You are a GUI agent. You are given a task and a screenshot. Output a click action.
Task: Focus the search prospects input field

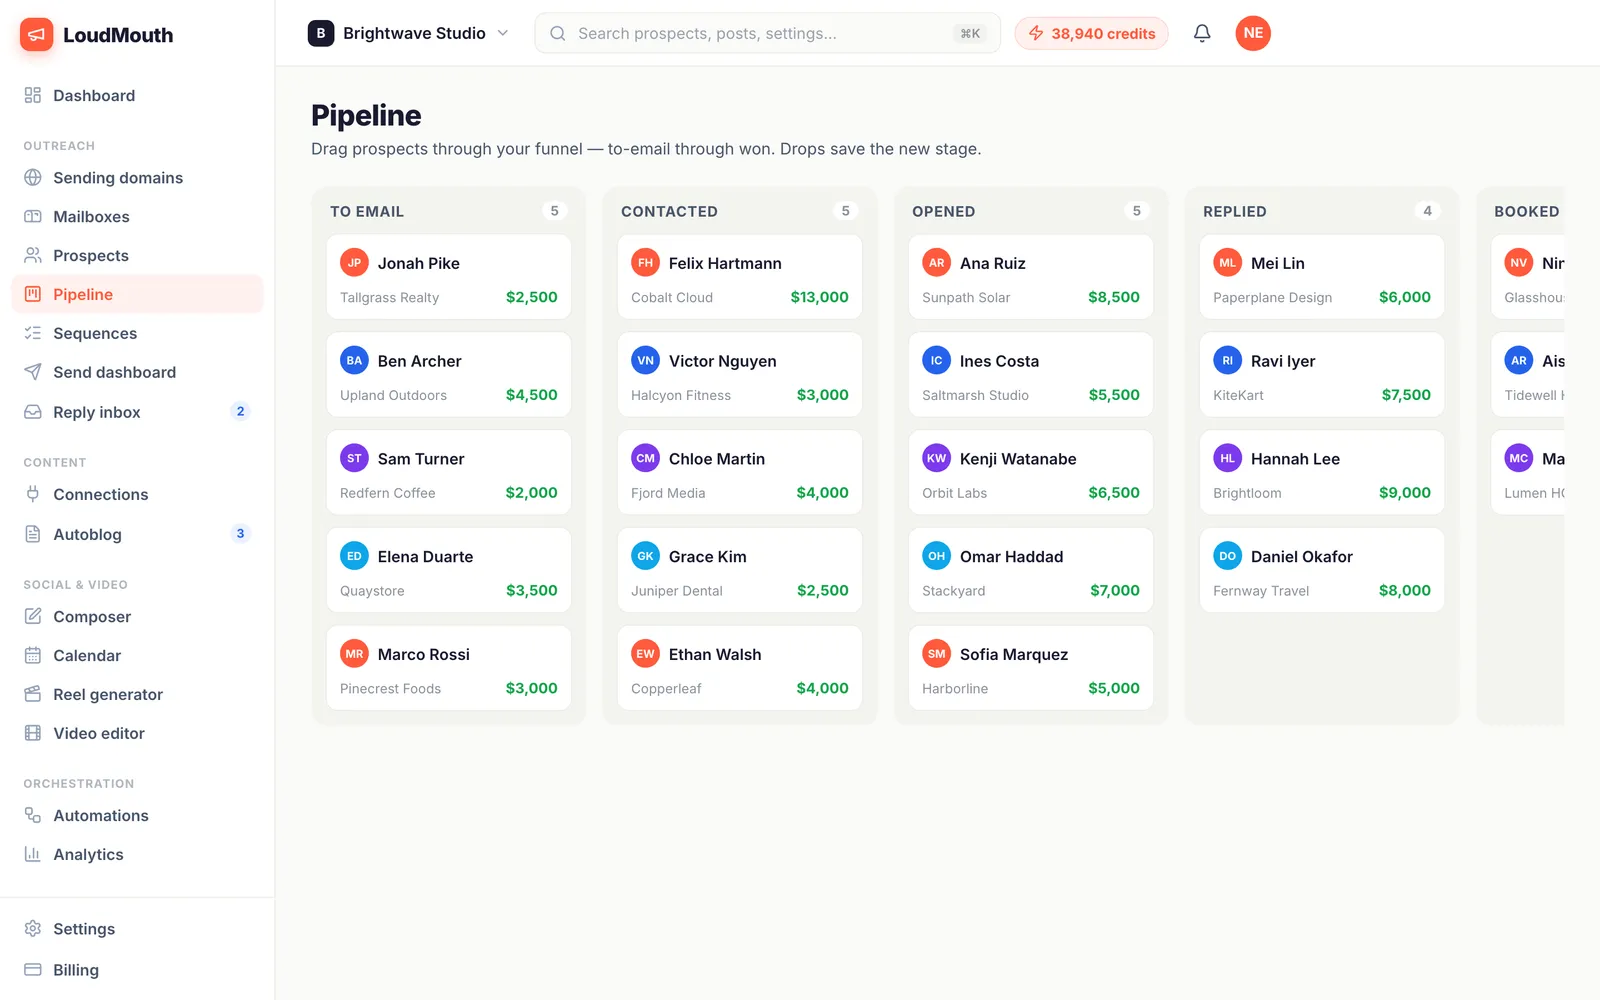767,33
